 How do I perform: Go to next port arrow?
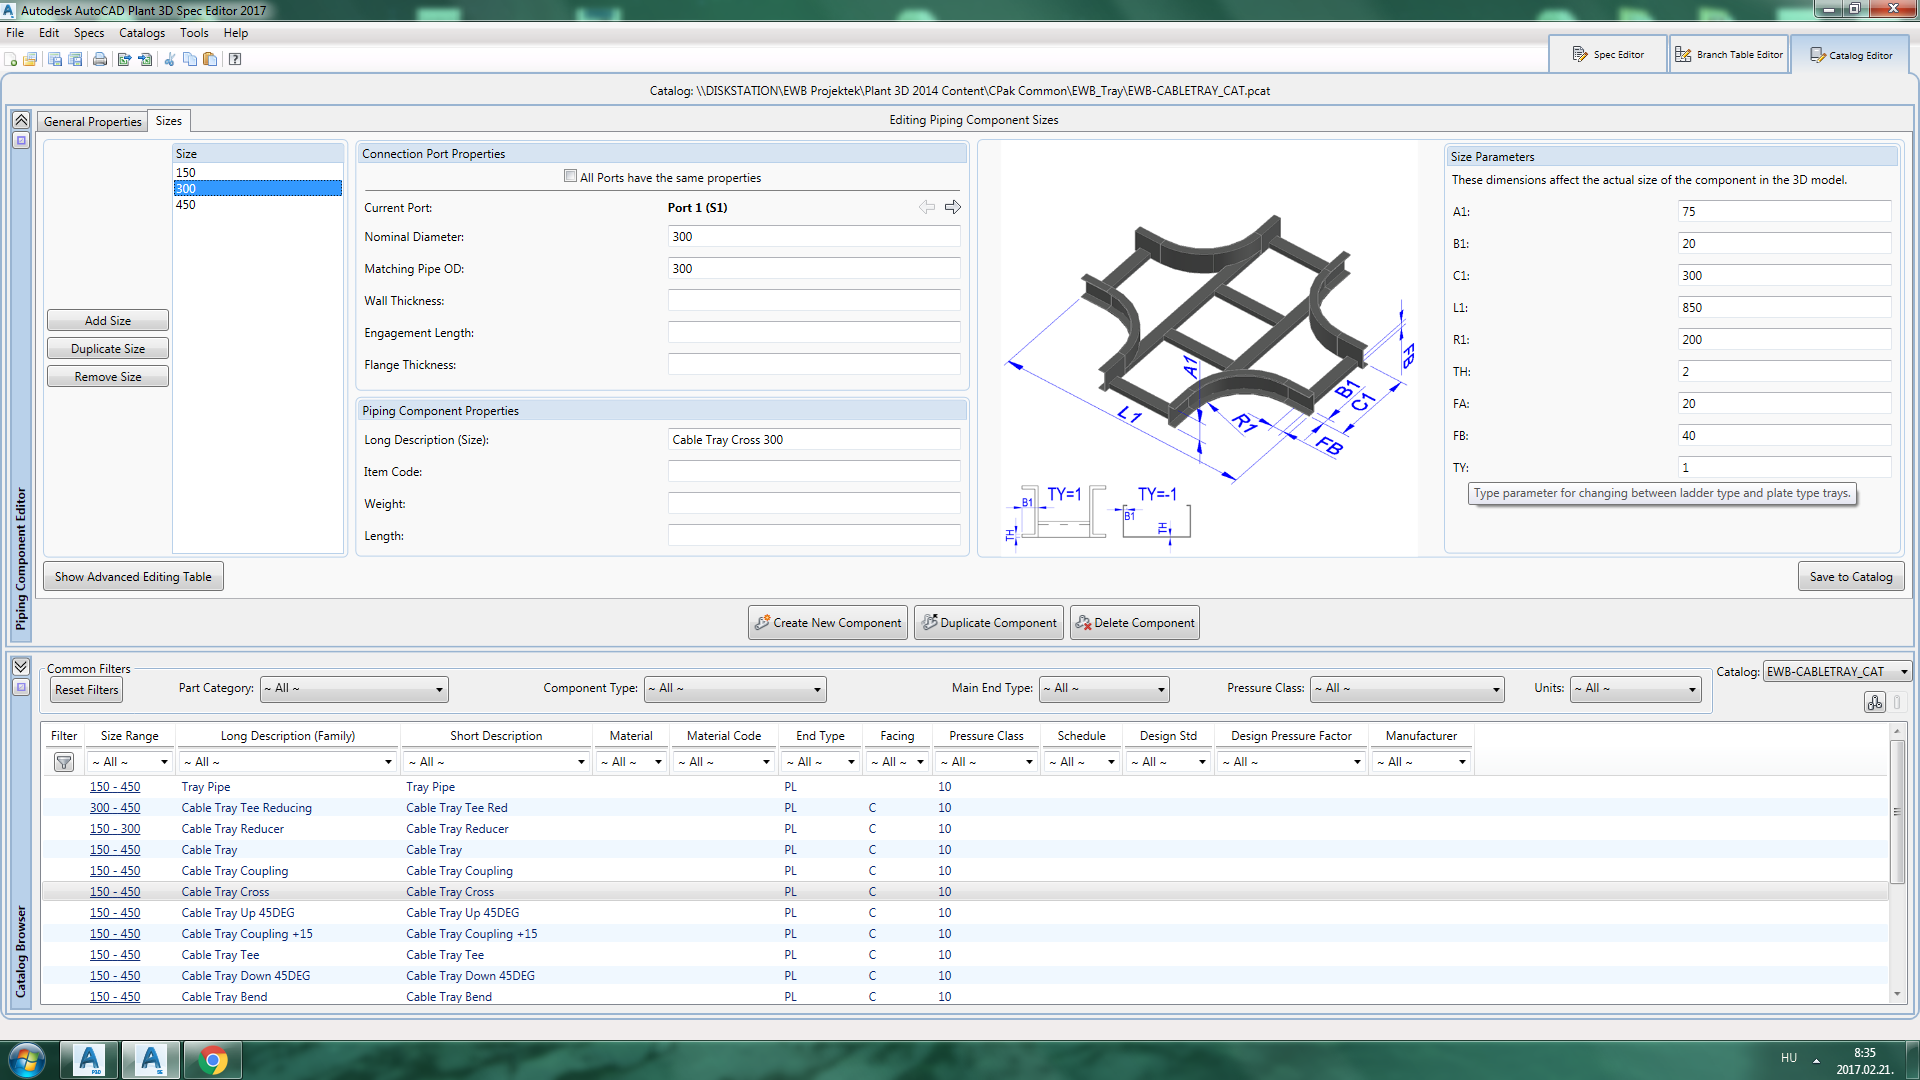click(x=953, y=207)
